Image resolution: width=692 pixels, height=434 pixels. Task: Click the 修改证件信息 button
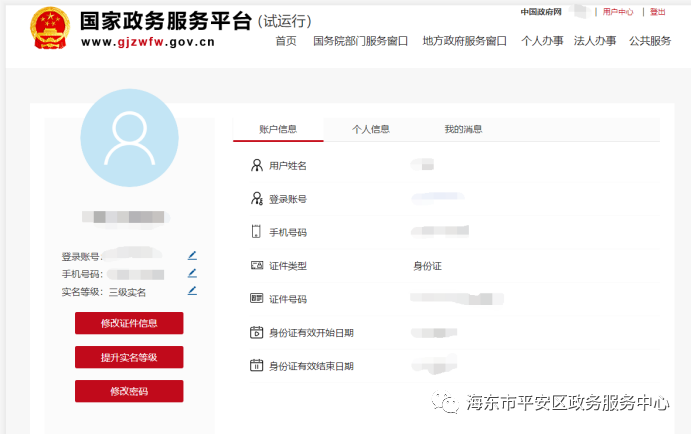click(129, 323)
